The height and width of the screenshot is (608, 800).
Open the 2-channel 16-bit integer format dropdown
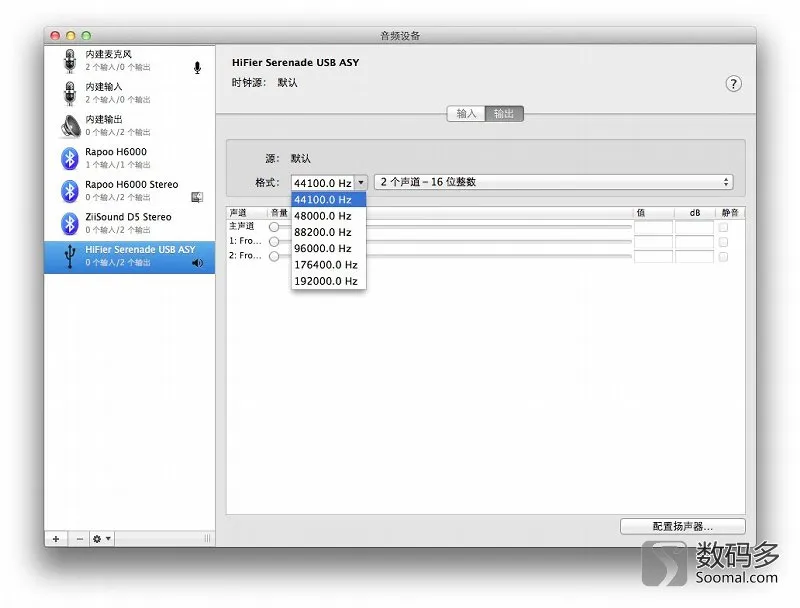point(554,182)
